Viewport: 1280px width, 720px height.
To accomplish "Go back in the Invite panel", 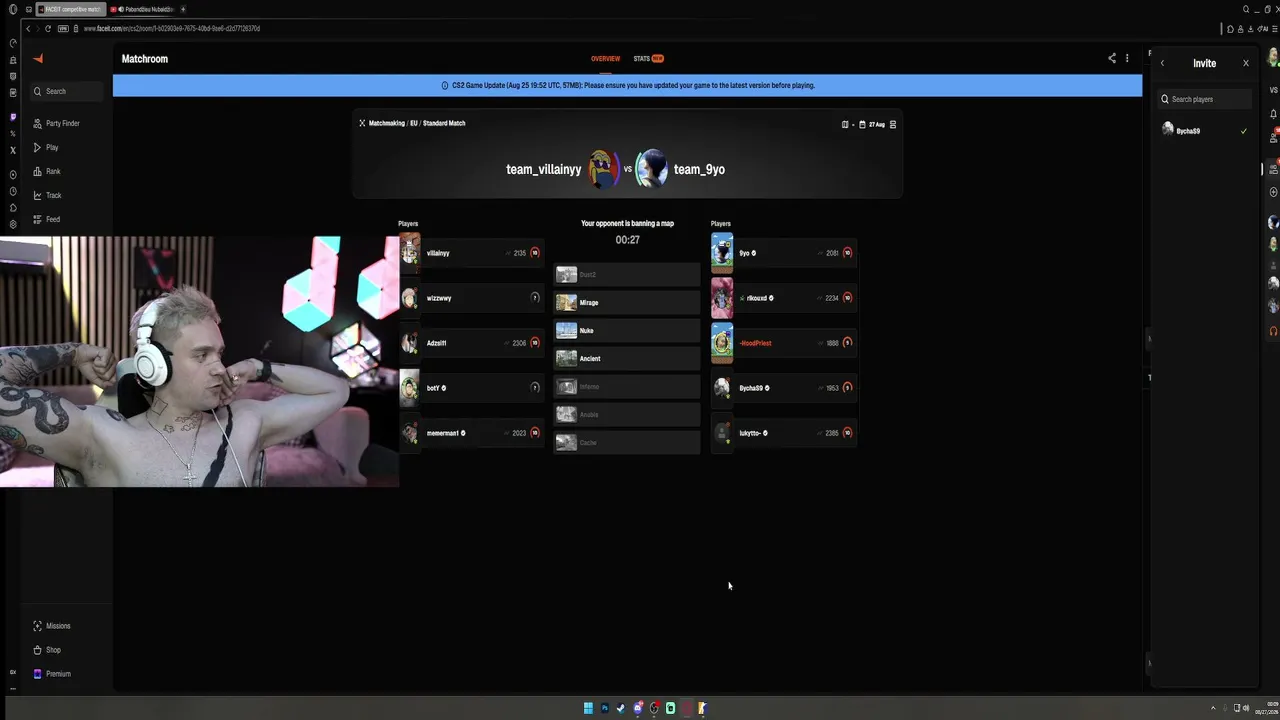I will 1162,63.
